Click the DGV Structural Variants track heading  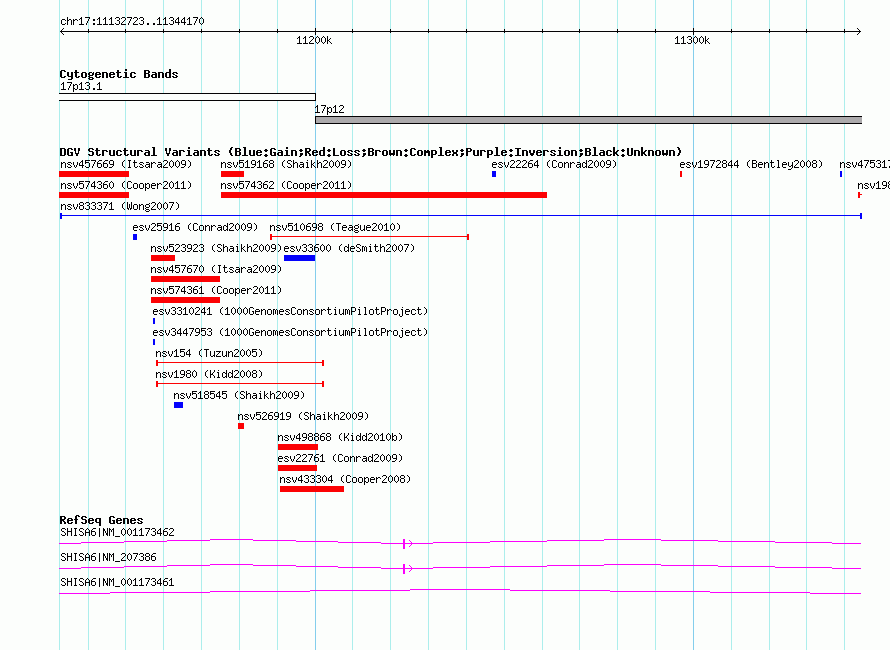[x=371, y=152]
